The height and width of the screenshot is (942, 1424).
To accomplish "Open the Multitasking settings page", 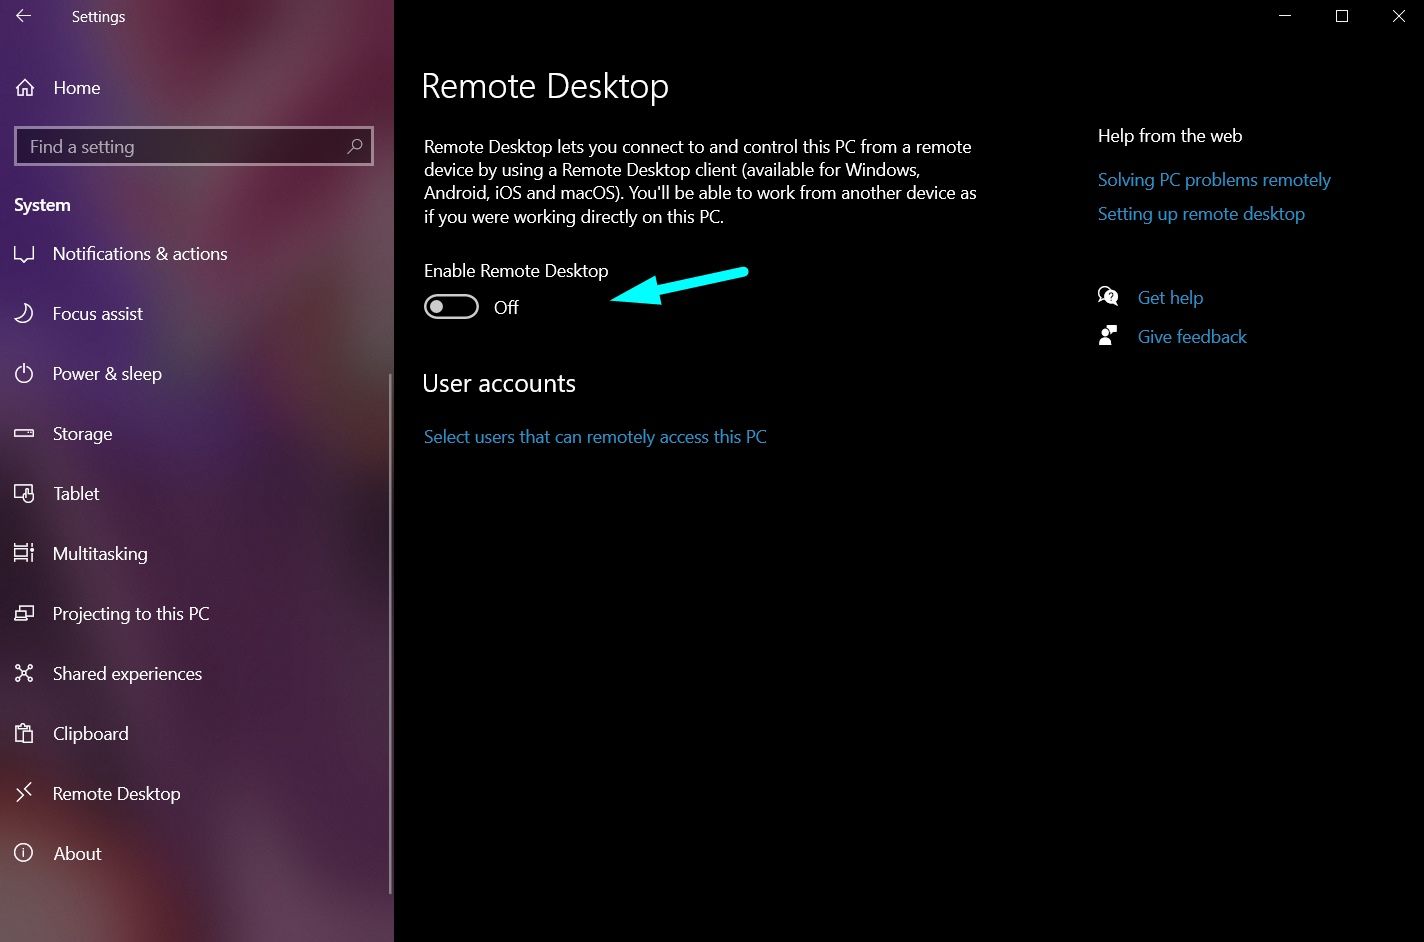I will [100, 554].
